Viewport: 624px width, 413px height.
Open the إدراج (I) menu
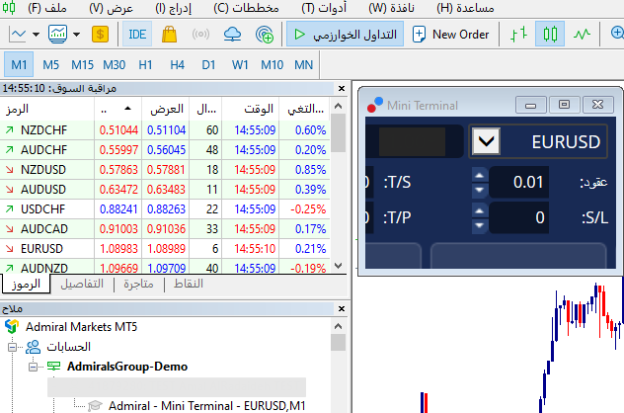[x=173, y=8]
